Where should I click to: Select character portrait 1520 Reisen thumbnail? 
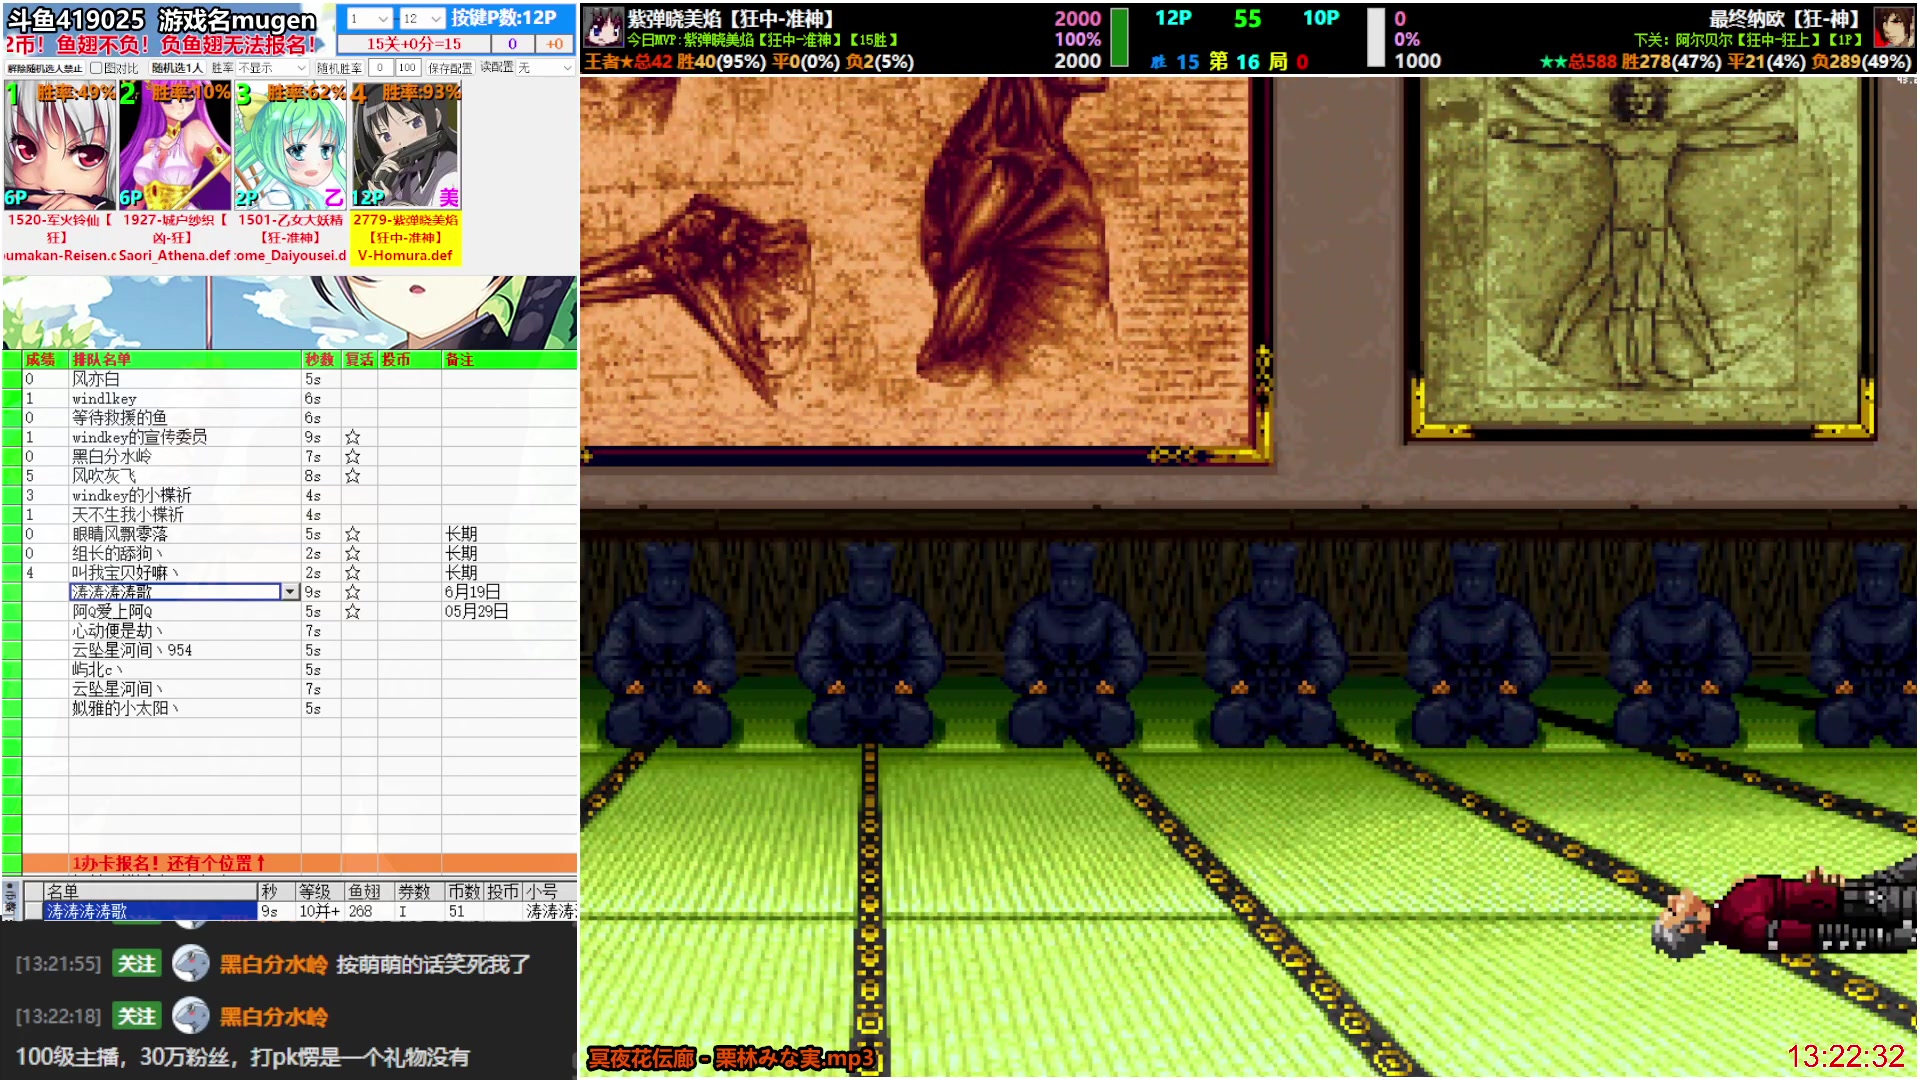pyautogui.click(x=60, y=146)
